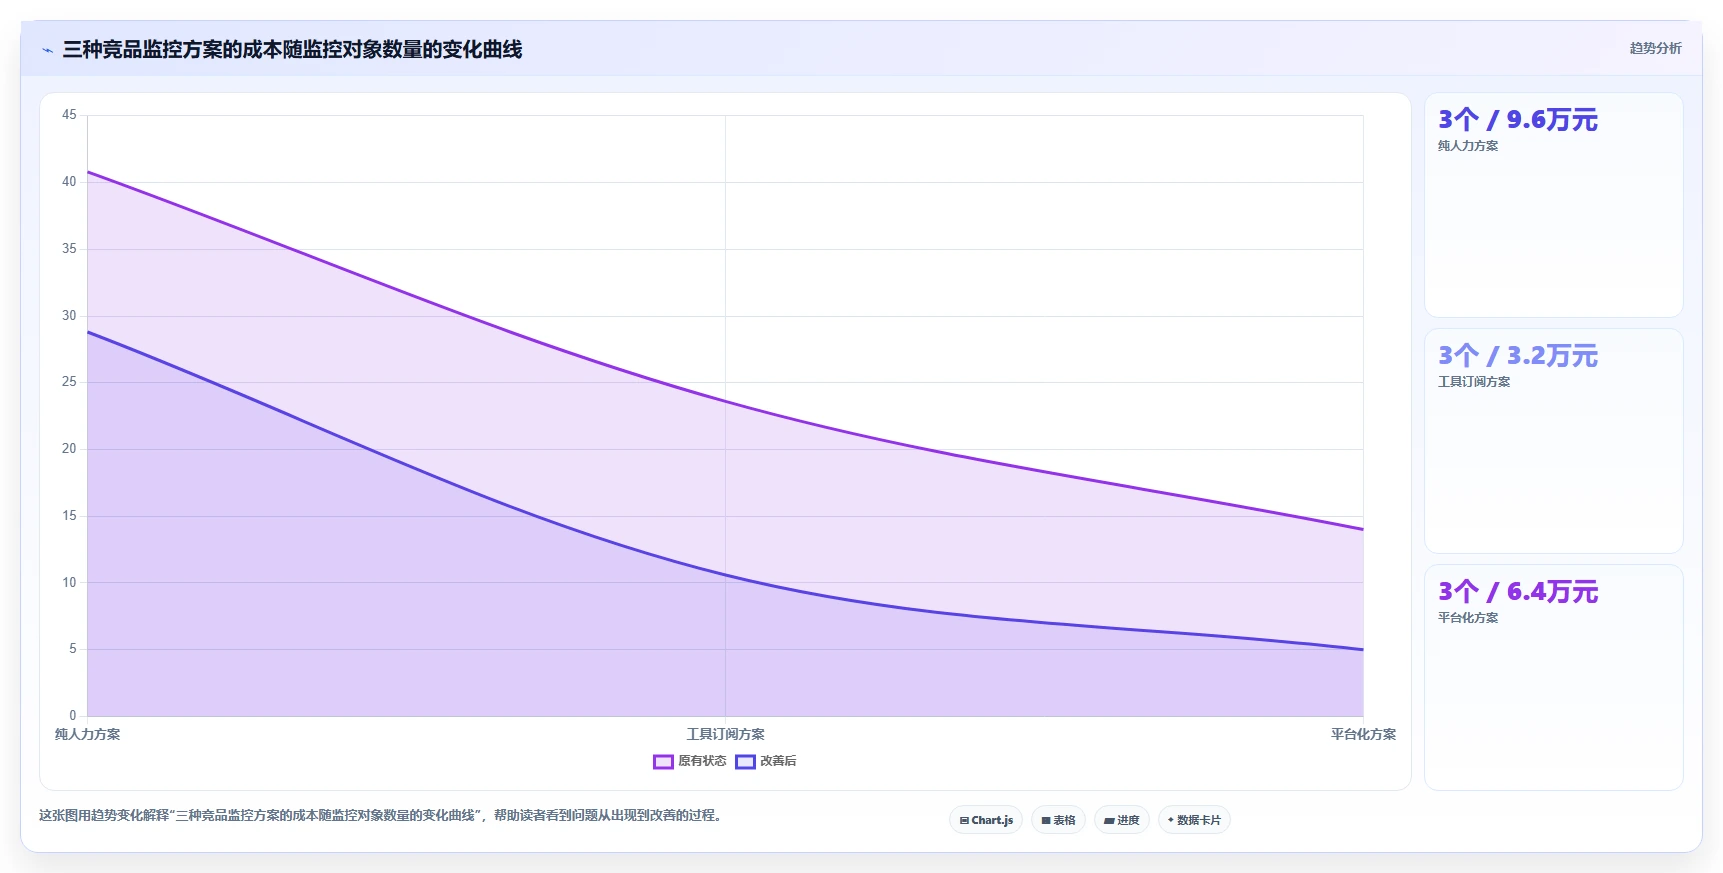Open the 3个 / 6.4万元 平台化方案 card

click(x=1553, y=677)
